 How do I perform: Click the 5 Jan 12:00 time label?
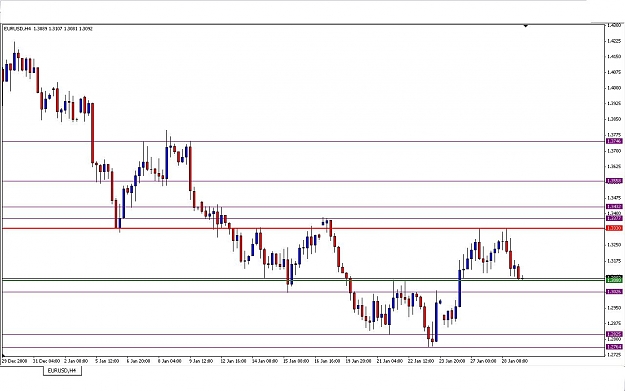pos(107,361)
